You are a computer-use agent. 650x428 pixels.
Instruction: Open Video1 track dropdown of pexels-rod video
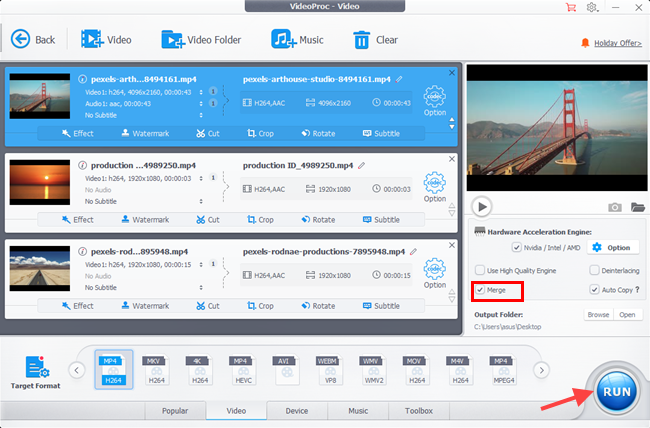[x=201, y=265]
